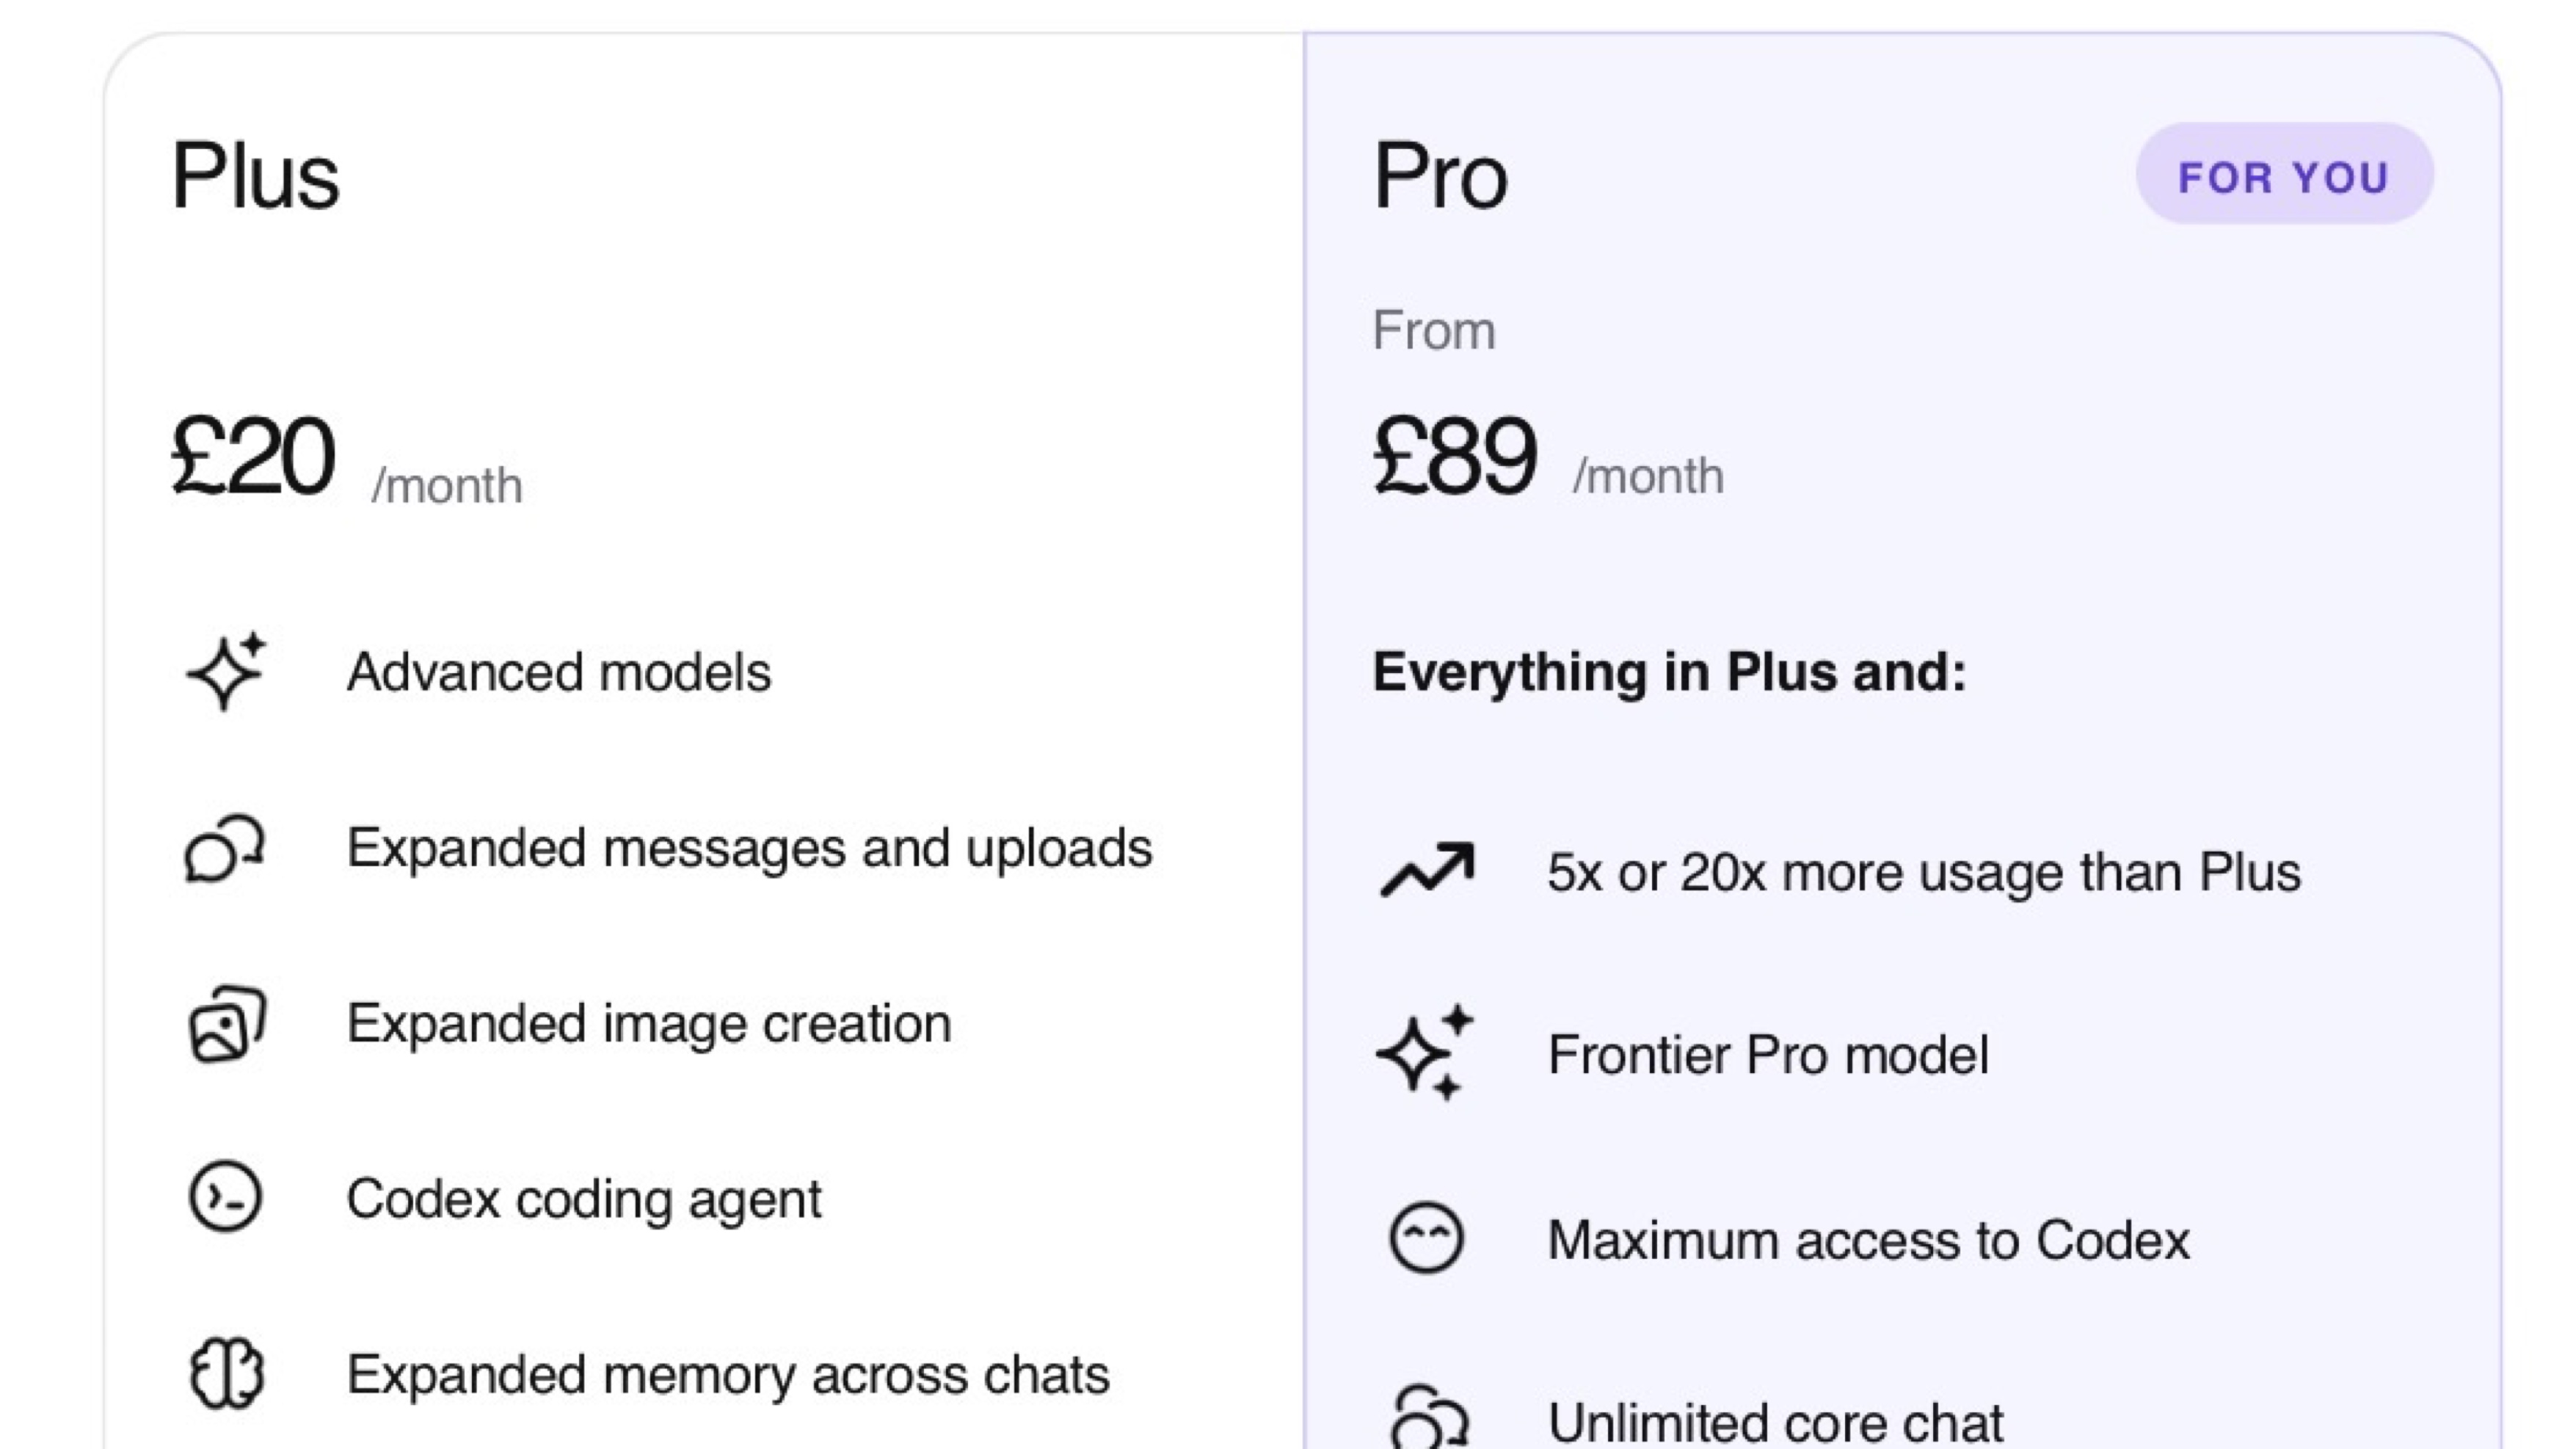Click the Maximum access to Codex icon
The height and width of the screenshot is (1449, 2576).
point(1427,1238)
